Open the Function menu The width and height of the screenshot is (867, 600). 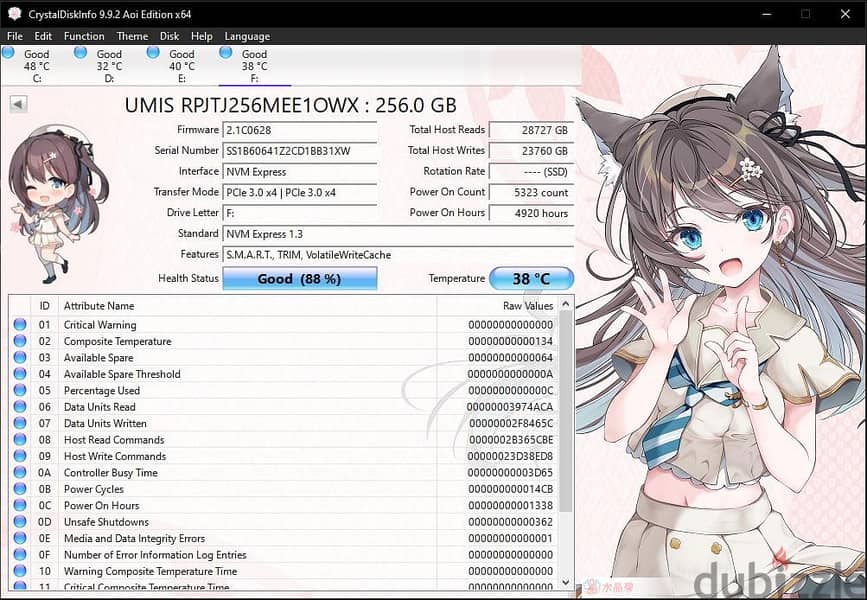[x=84, y=36]
